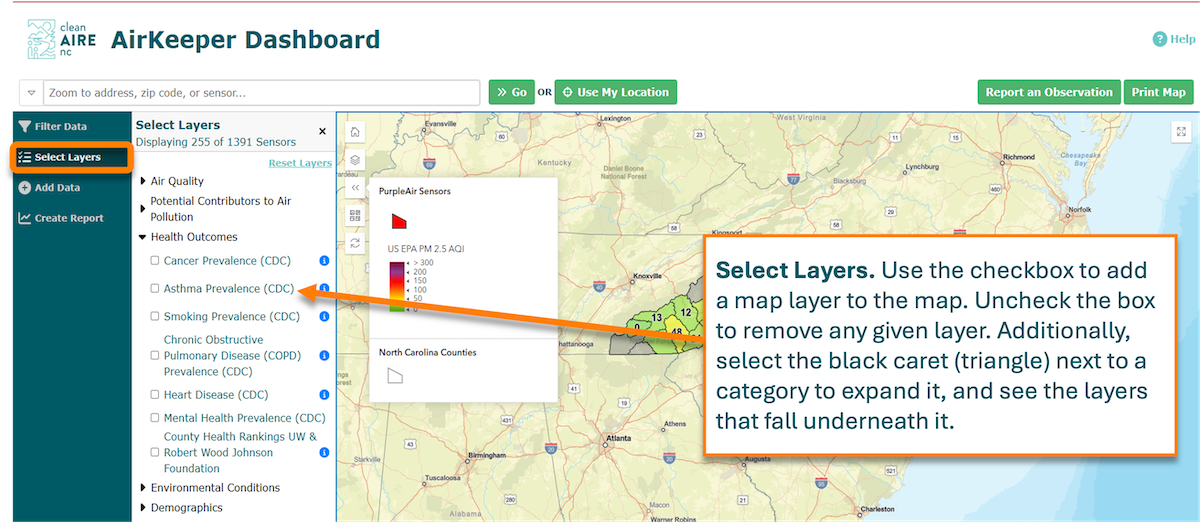The width and height of the screenshot is (1200, 523).
Task: Show info for Heart Disease layer
Action: (x=324, y=395)
